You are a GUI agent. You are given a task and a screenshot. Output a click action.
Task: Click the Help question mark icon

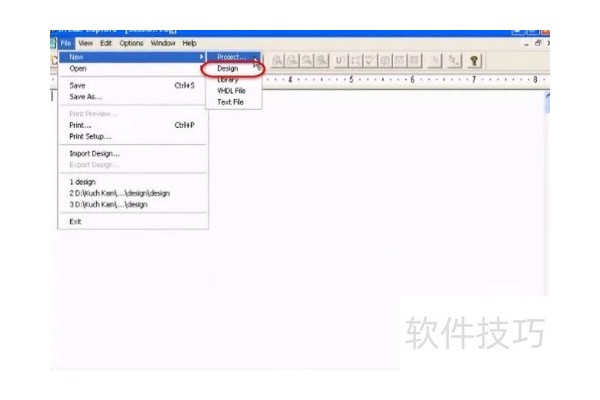click(474, 61)
